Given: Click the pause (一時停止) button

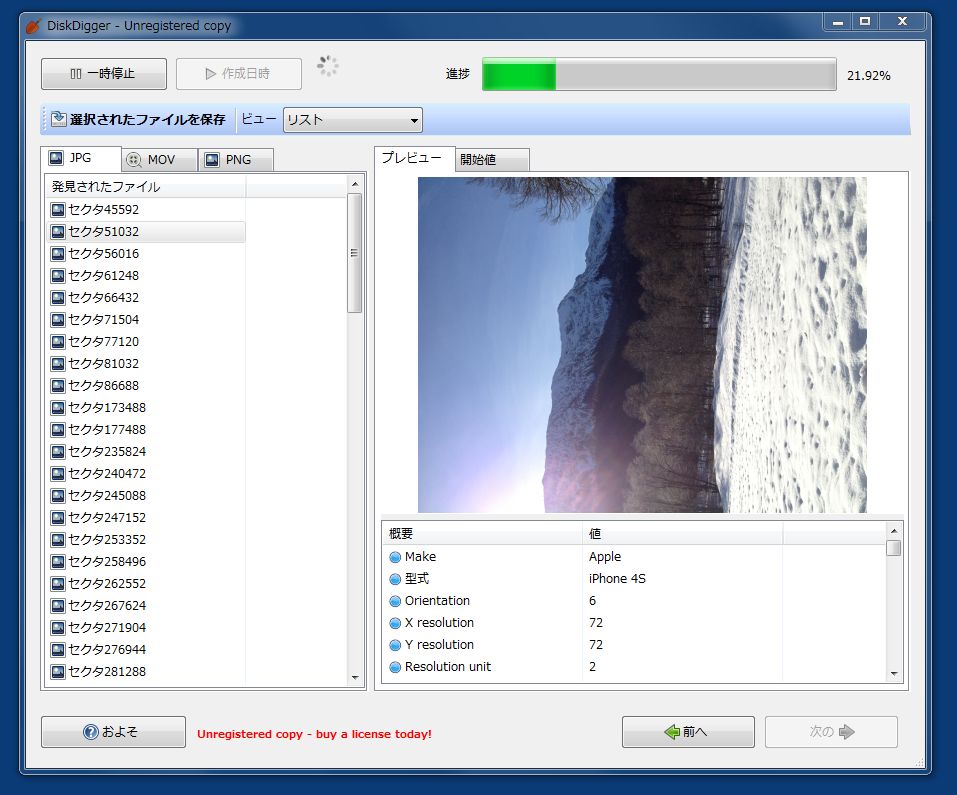Looking at the screenshot, I should 104,74.
